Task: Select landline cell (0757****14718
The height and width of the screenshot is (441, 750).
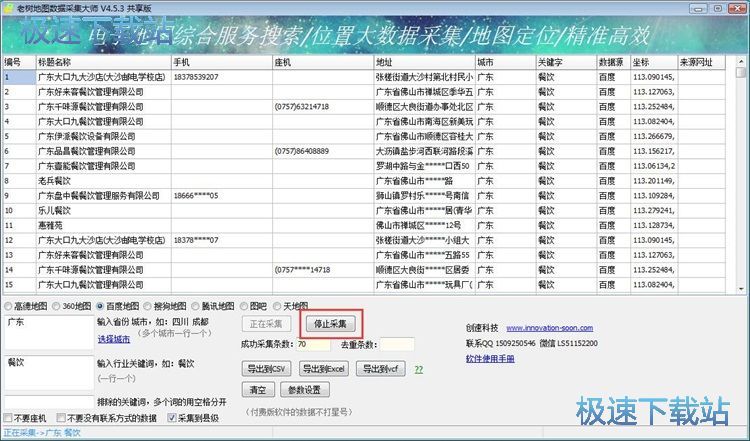Action: pos(323,270)
